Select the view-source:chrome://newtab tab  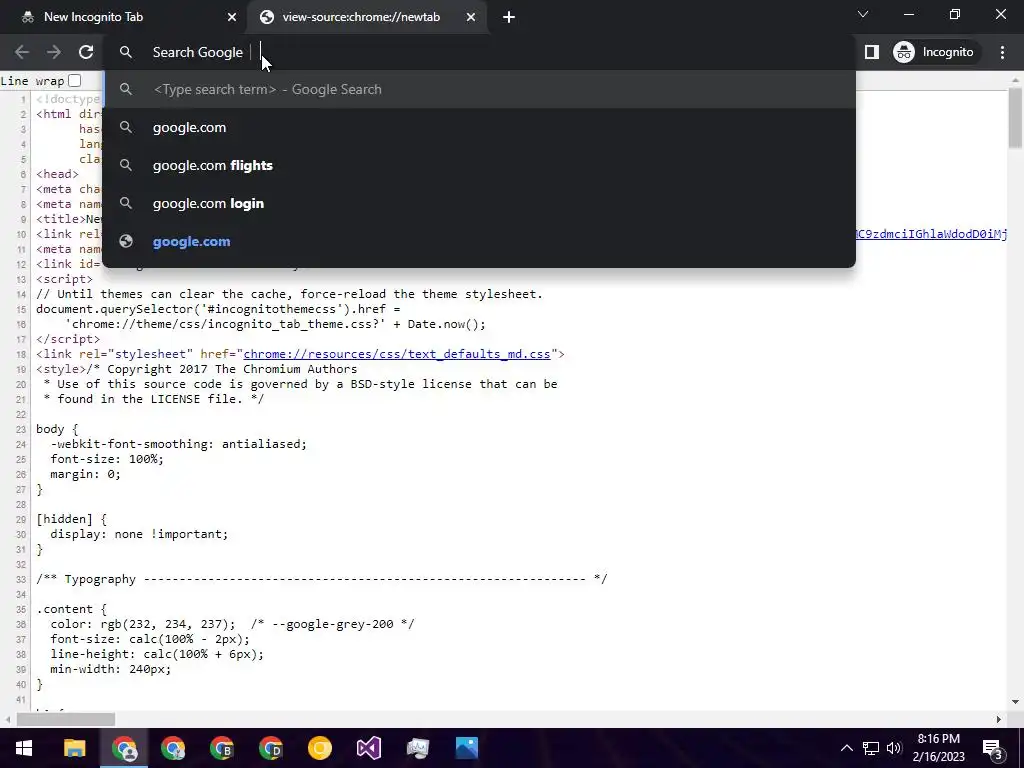(367, 18)
